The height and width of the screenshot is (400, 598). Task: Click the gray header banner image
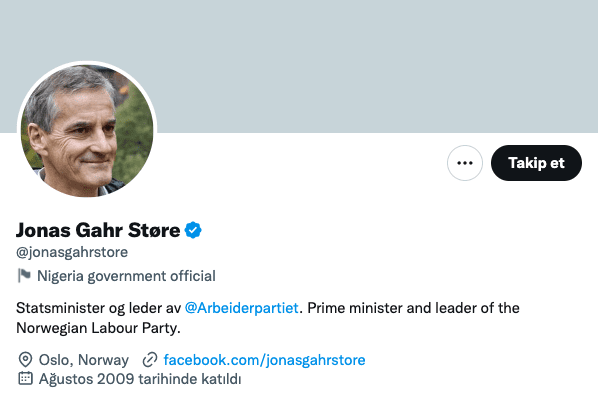click(x=299, y=66)
